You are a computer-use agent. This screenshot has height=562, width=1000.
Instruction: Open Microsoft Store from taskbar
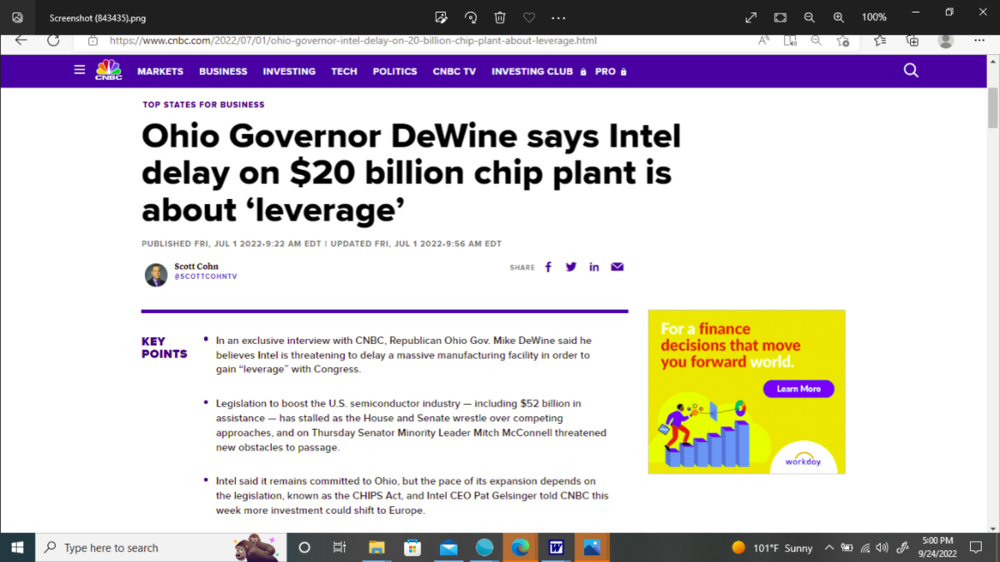coord(413,547)
